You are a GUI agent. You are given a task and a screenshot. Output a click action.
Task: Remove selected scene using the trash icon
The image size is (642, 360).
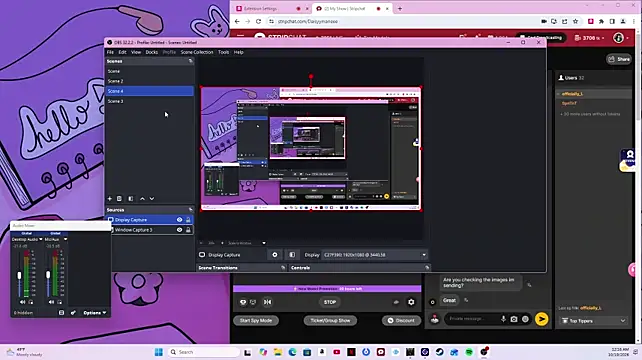click(119, 199)
